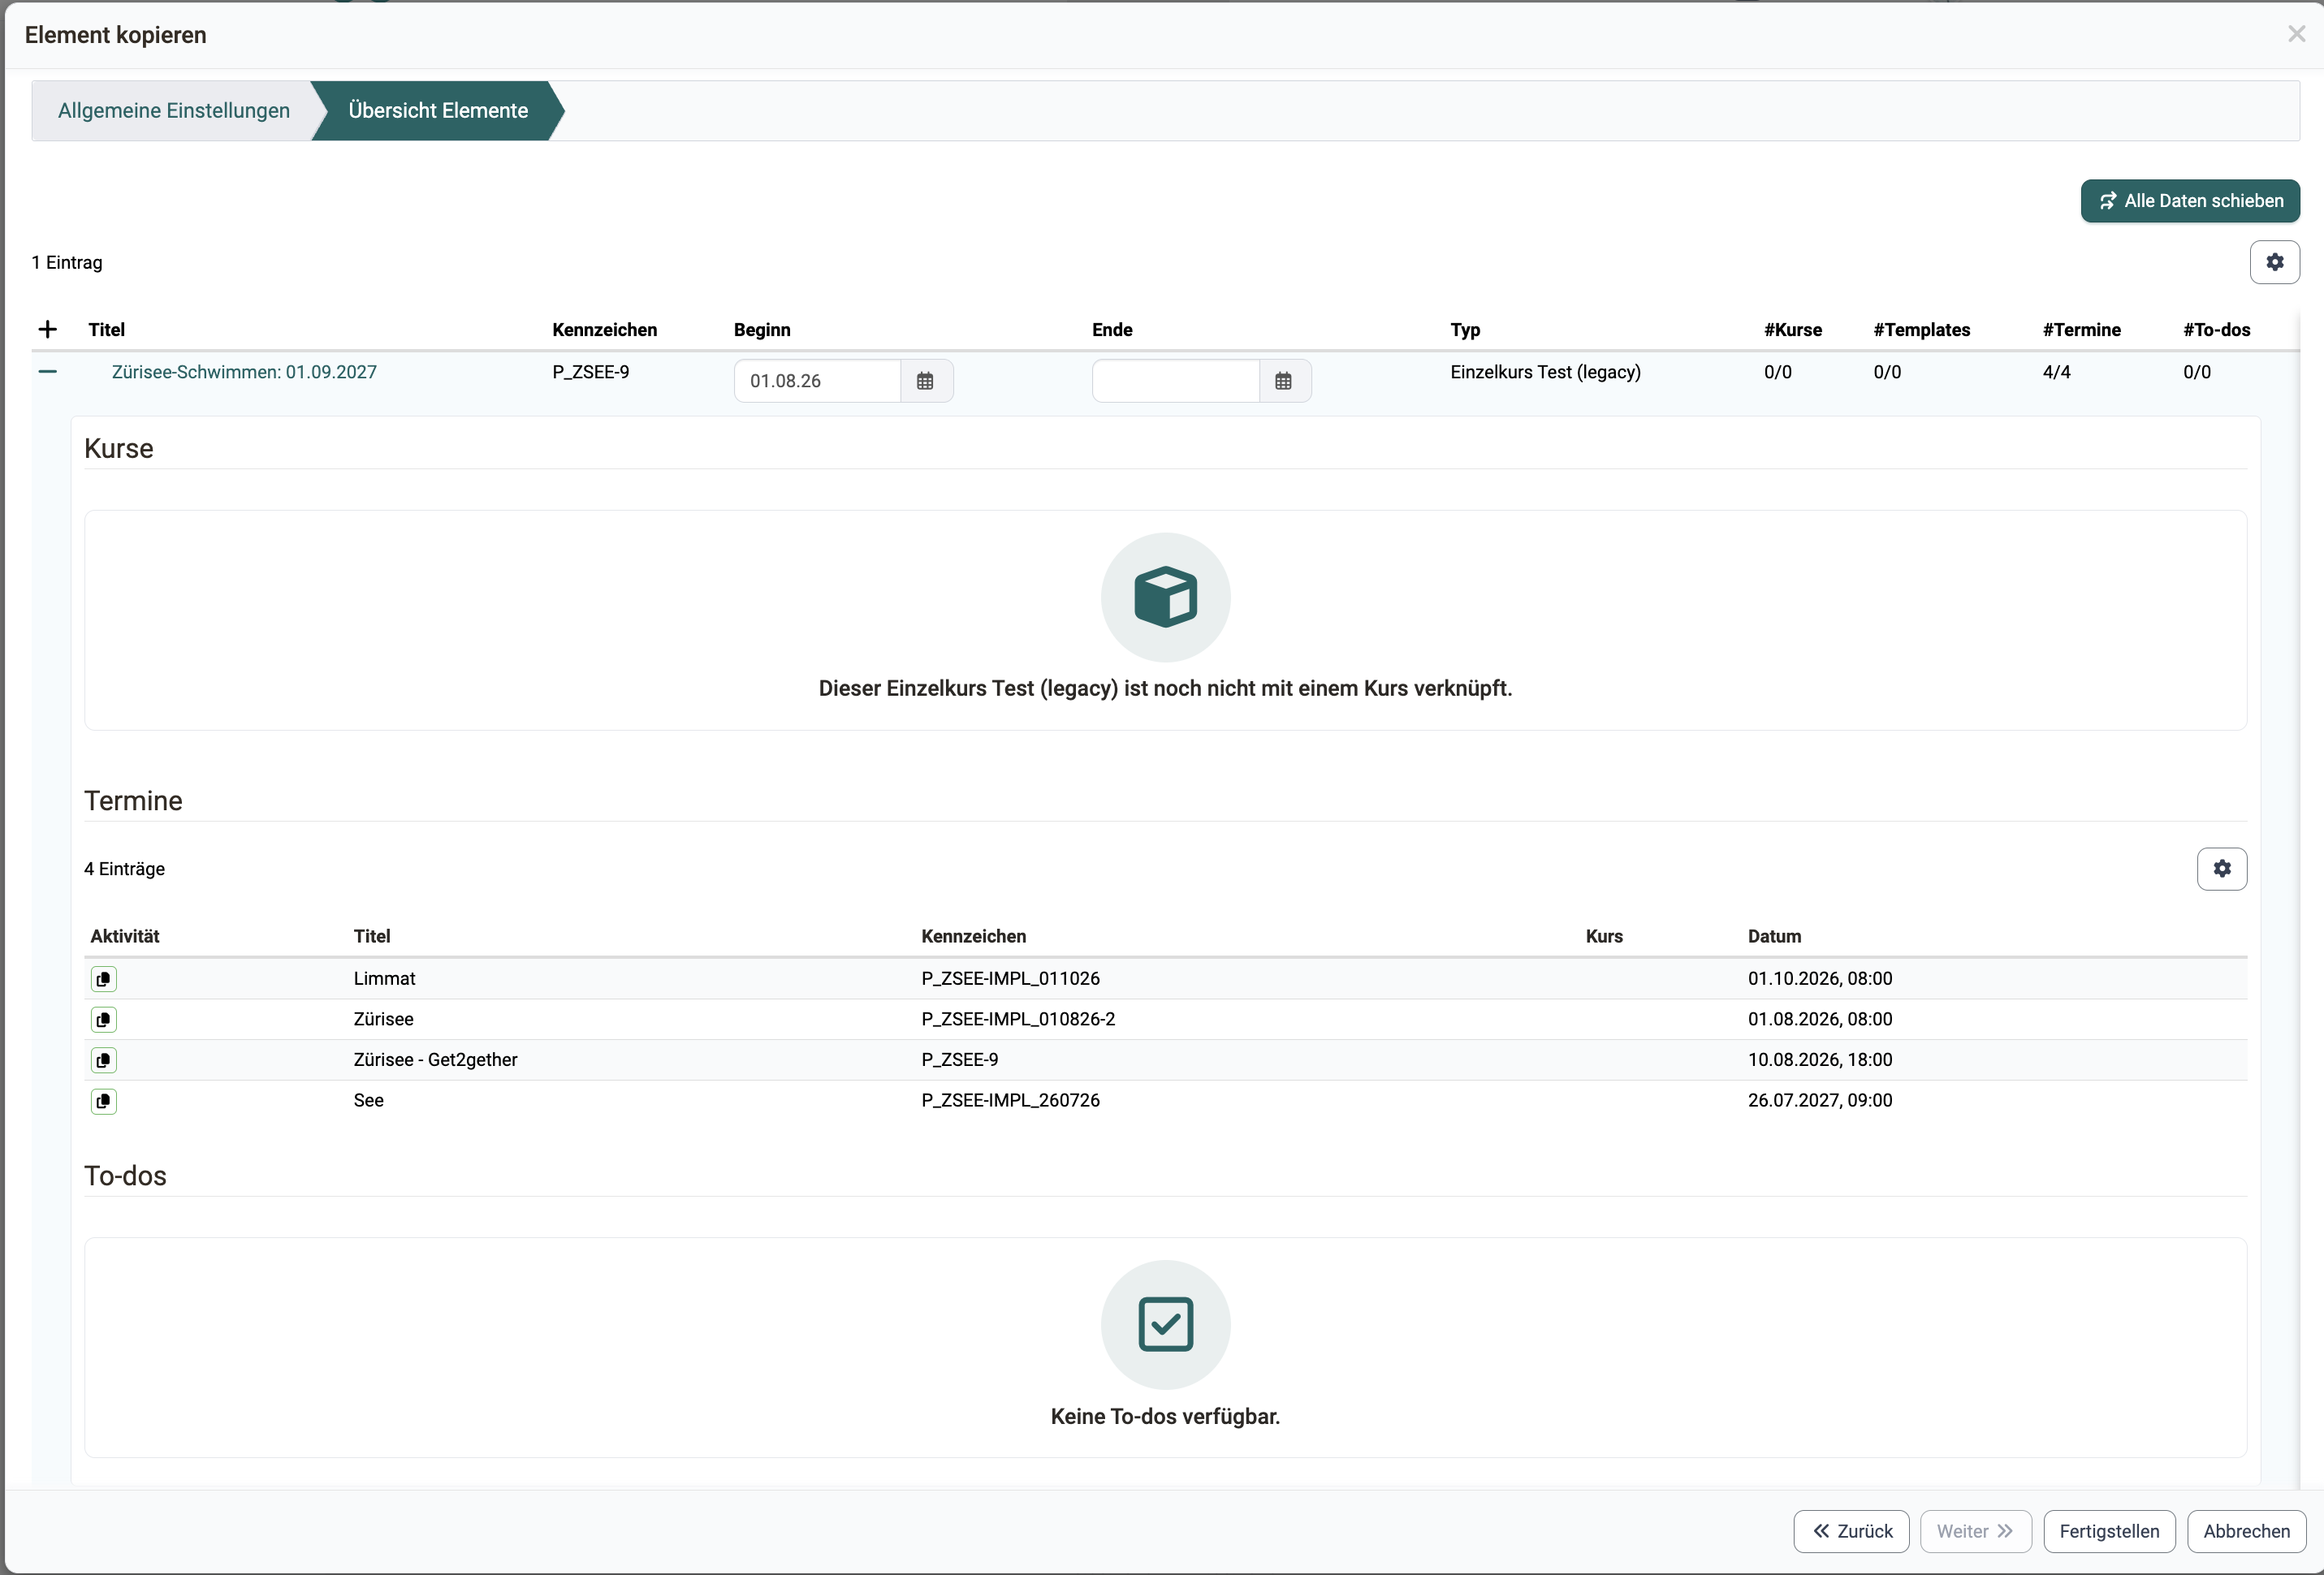
Task: Click P_ZSEE-IMPL_010826-2 Kennzeichen cell
Action: pyautogui.click(x=1019, y=1019)
